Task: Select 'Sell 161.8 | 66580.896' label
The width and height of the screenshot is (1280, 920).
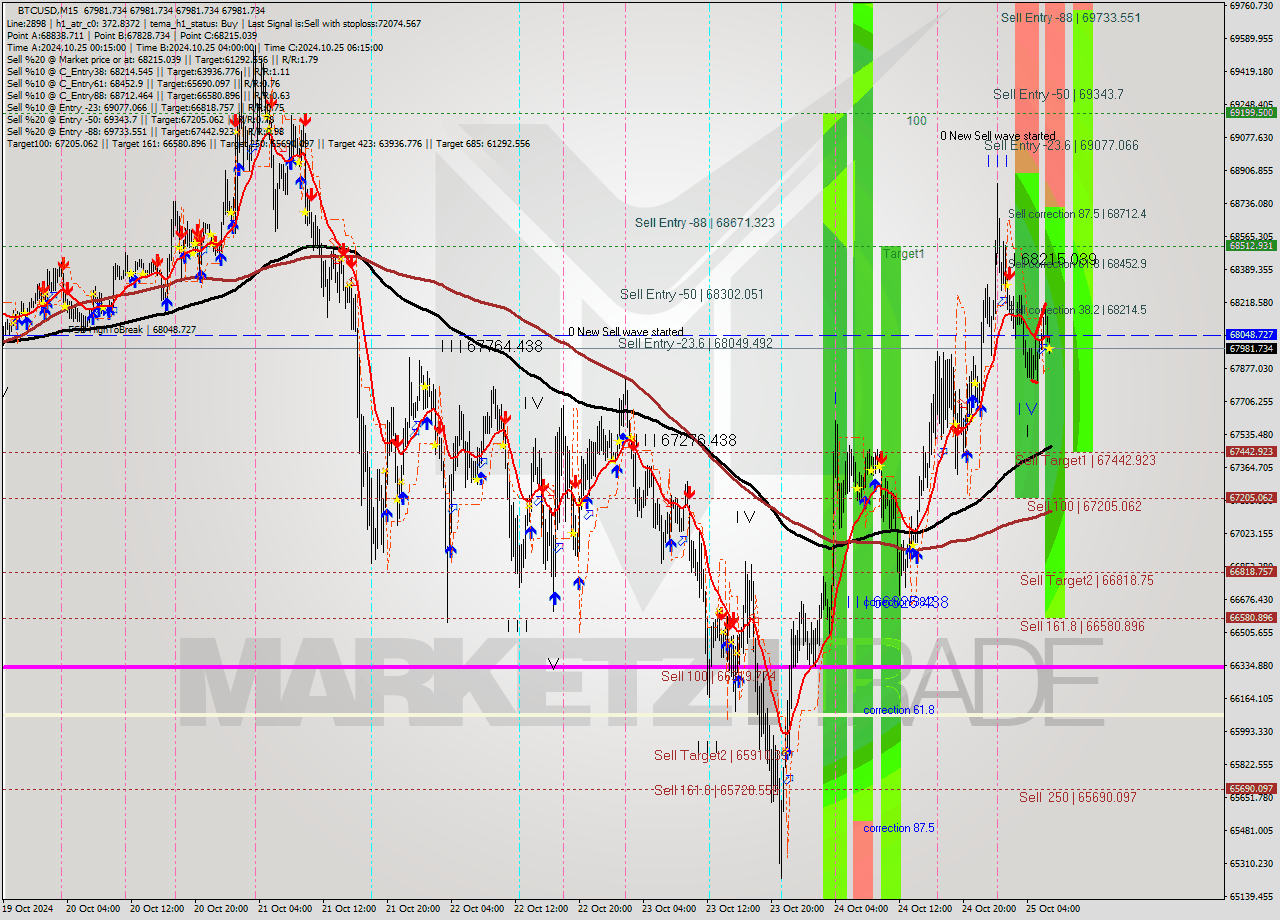Action: [x=1082, y=626]
